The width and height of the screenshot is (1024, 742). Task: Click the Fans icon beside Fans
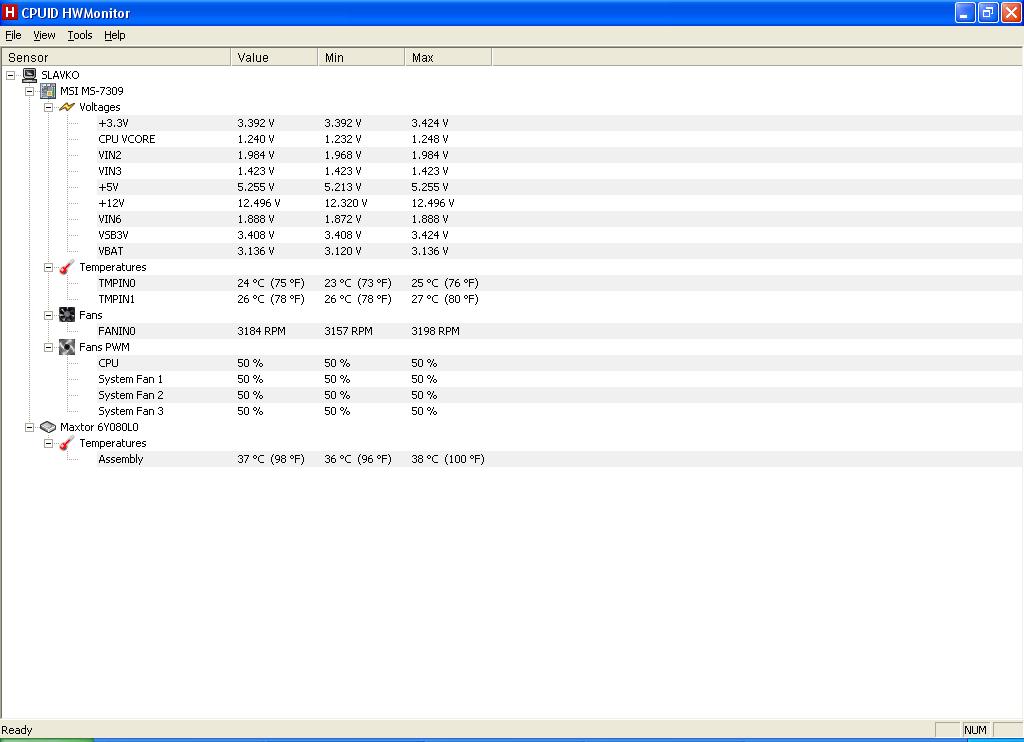click(67, 315)
